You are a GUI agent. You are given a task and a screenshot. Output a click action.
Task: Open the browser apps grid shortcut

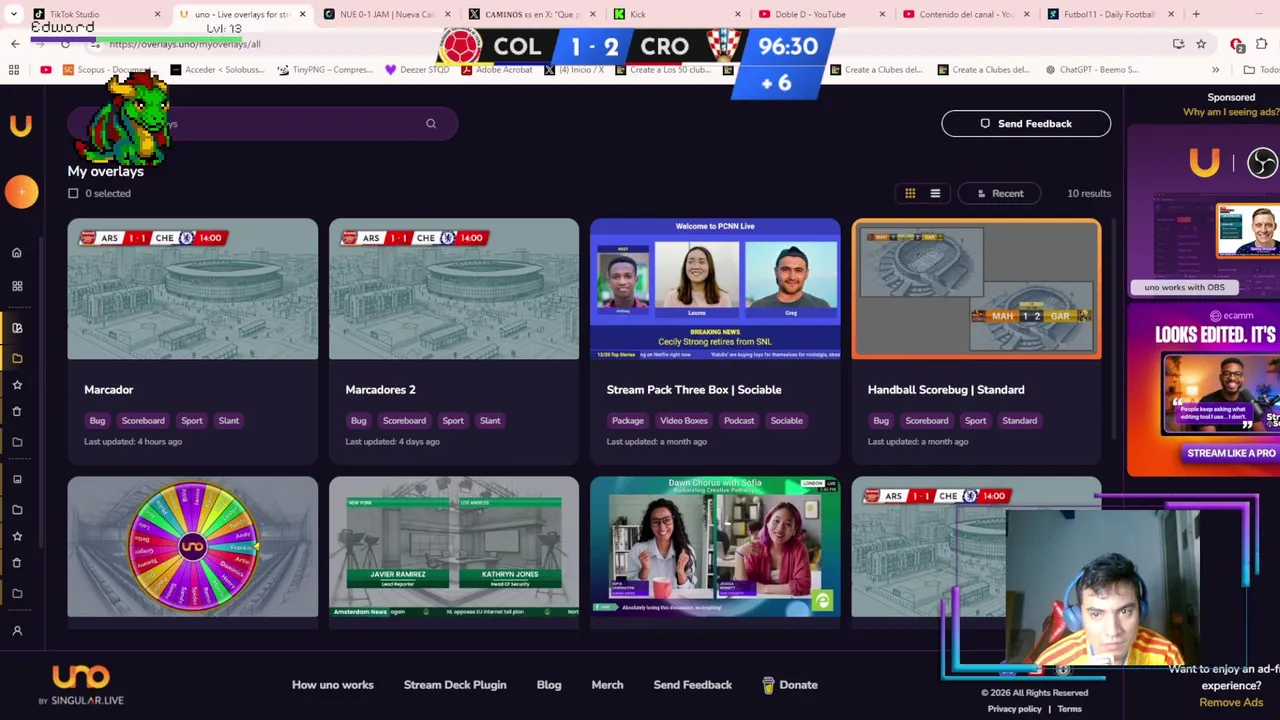[x=14, y=70]
